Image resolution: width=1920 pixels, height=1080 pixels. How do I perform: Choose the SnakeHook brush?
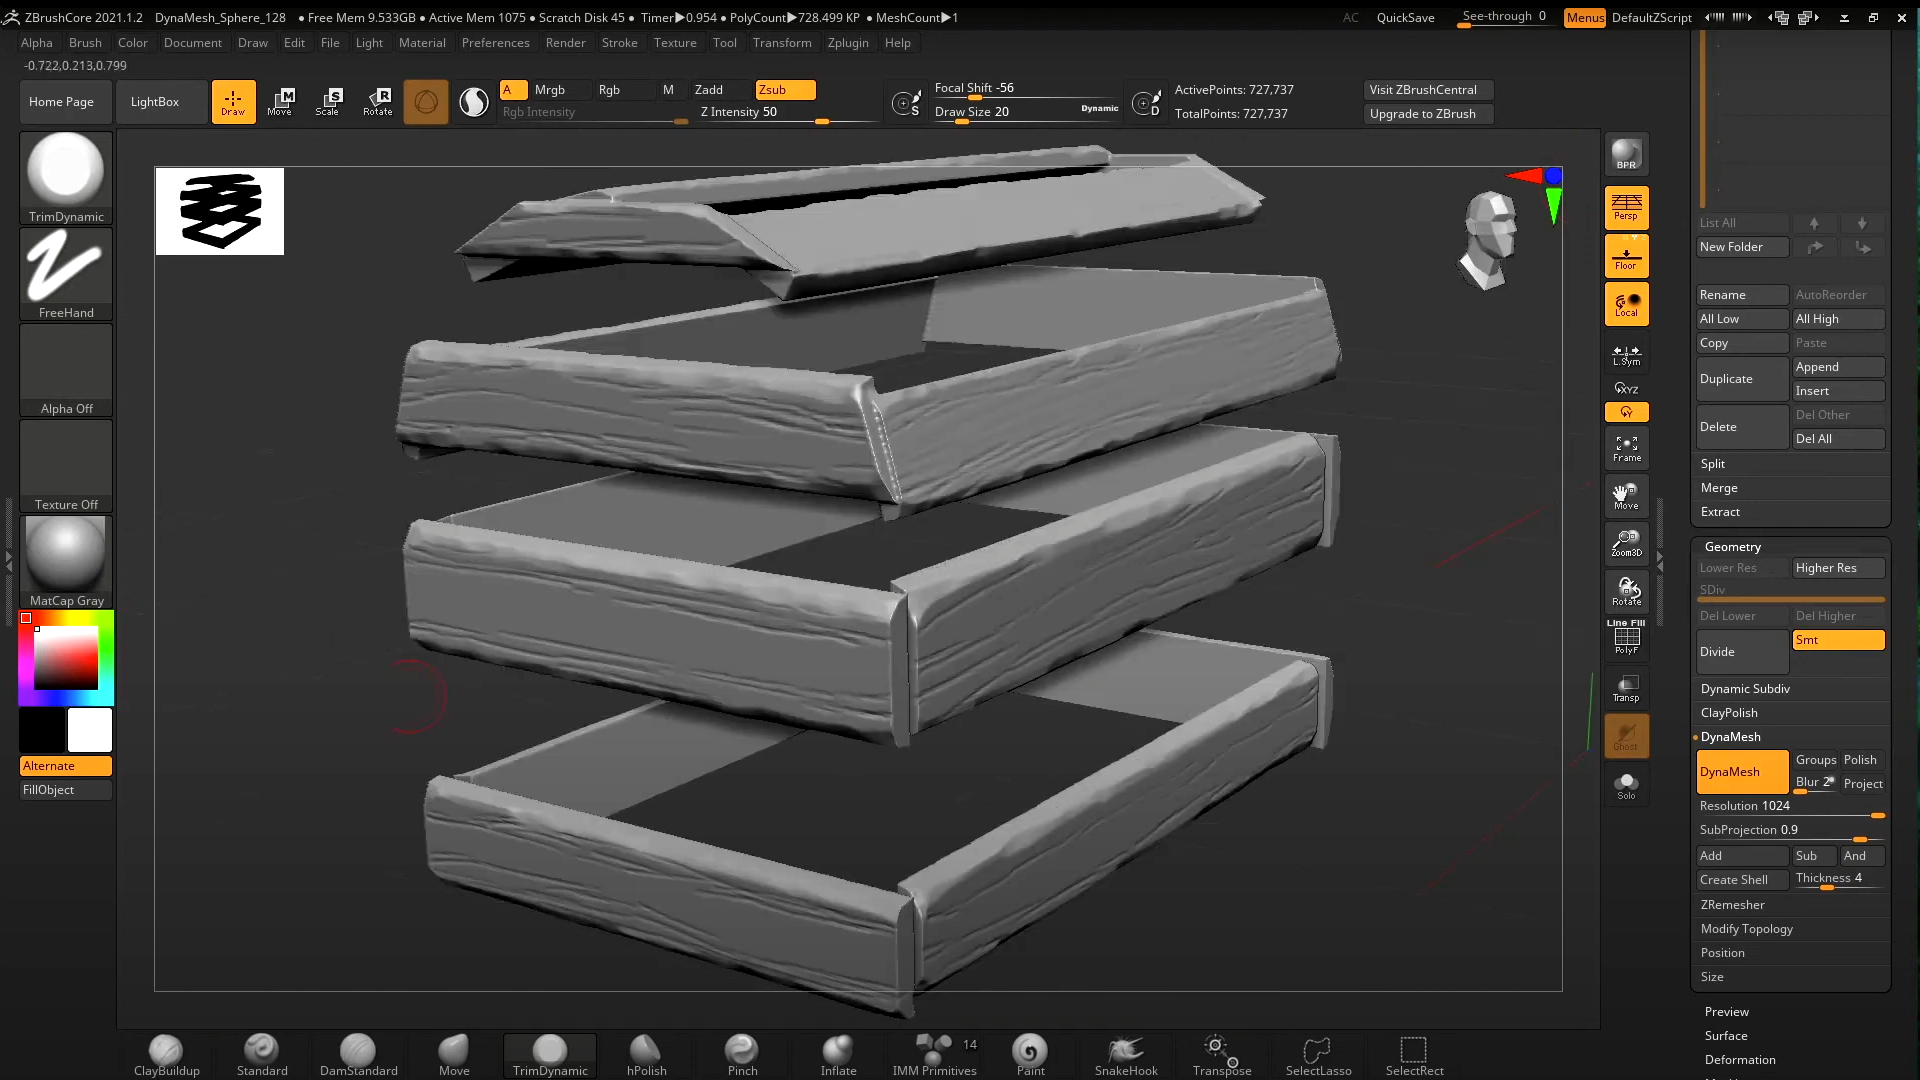tap(1125, 1054)
